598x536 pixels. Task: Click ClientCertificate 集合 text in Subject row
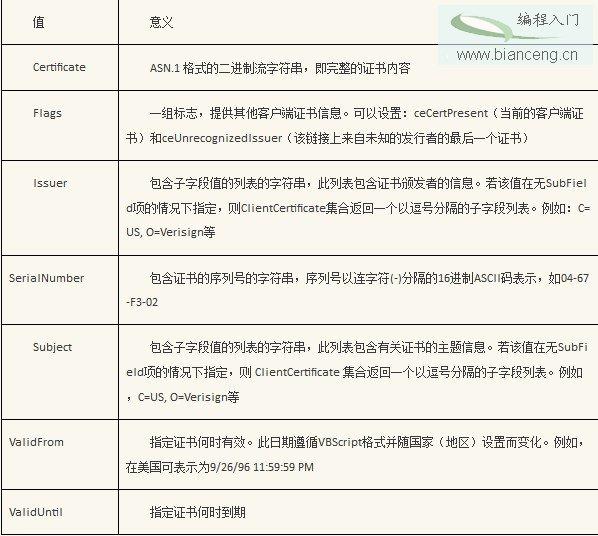310,372
